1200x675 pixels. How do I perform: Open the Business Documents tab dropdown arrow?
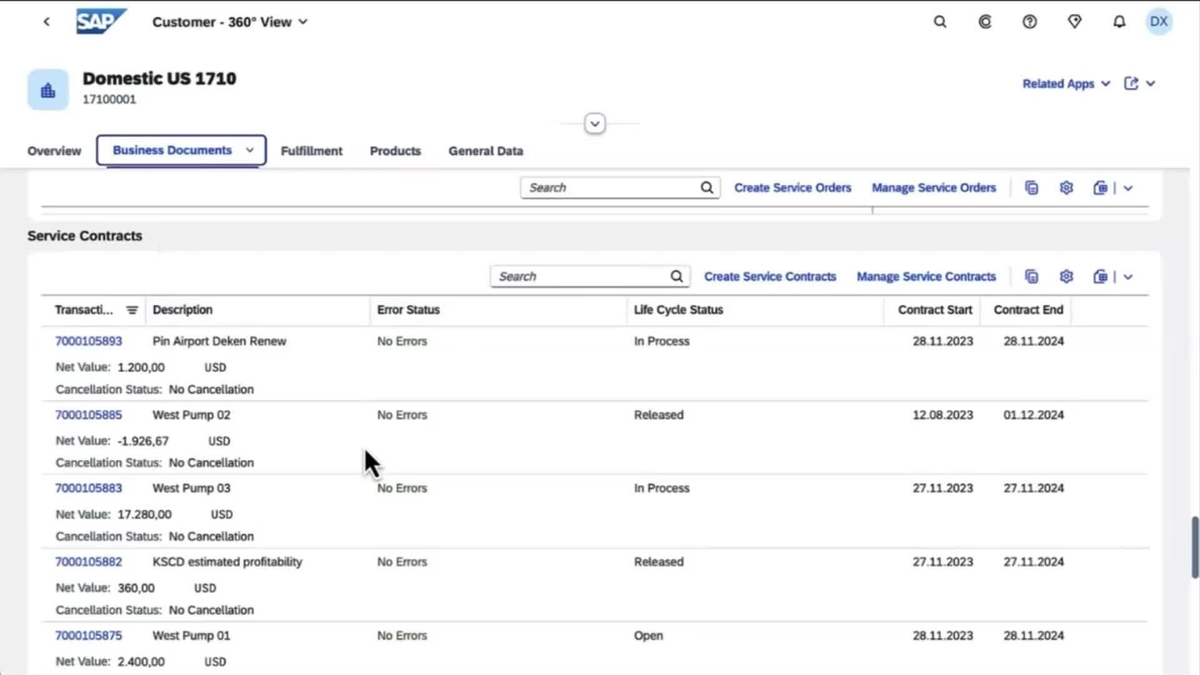click(x=250, y=150)
